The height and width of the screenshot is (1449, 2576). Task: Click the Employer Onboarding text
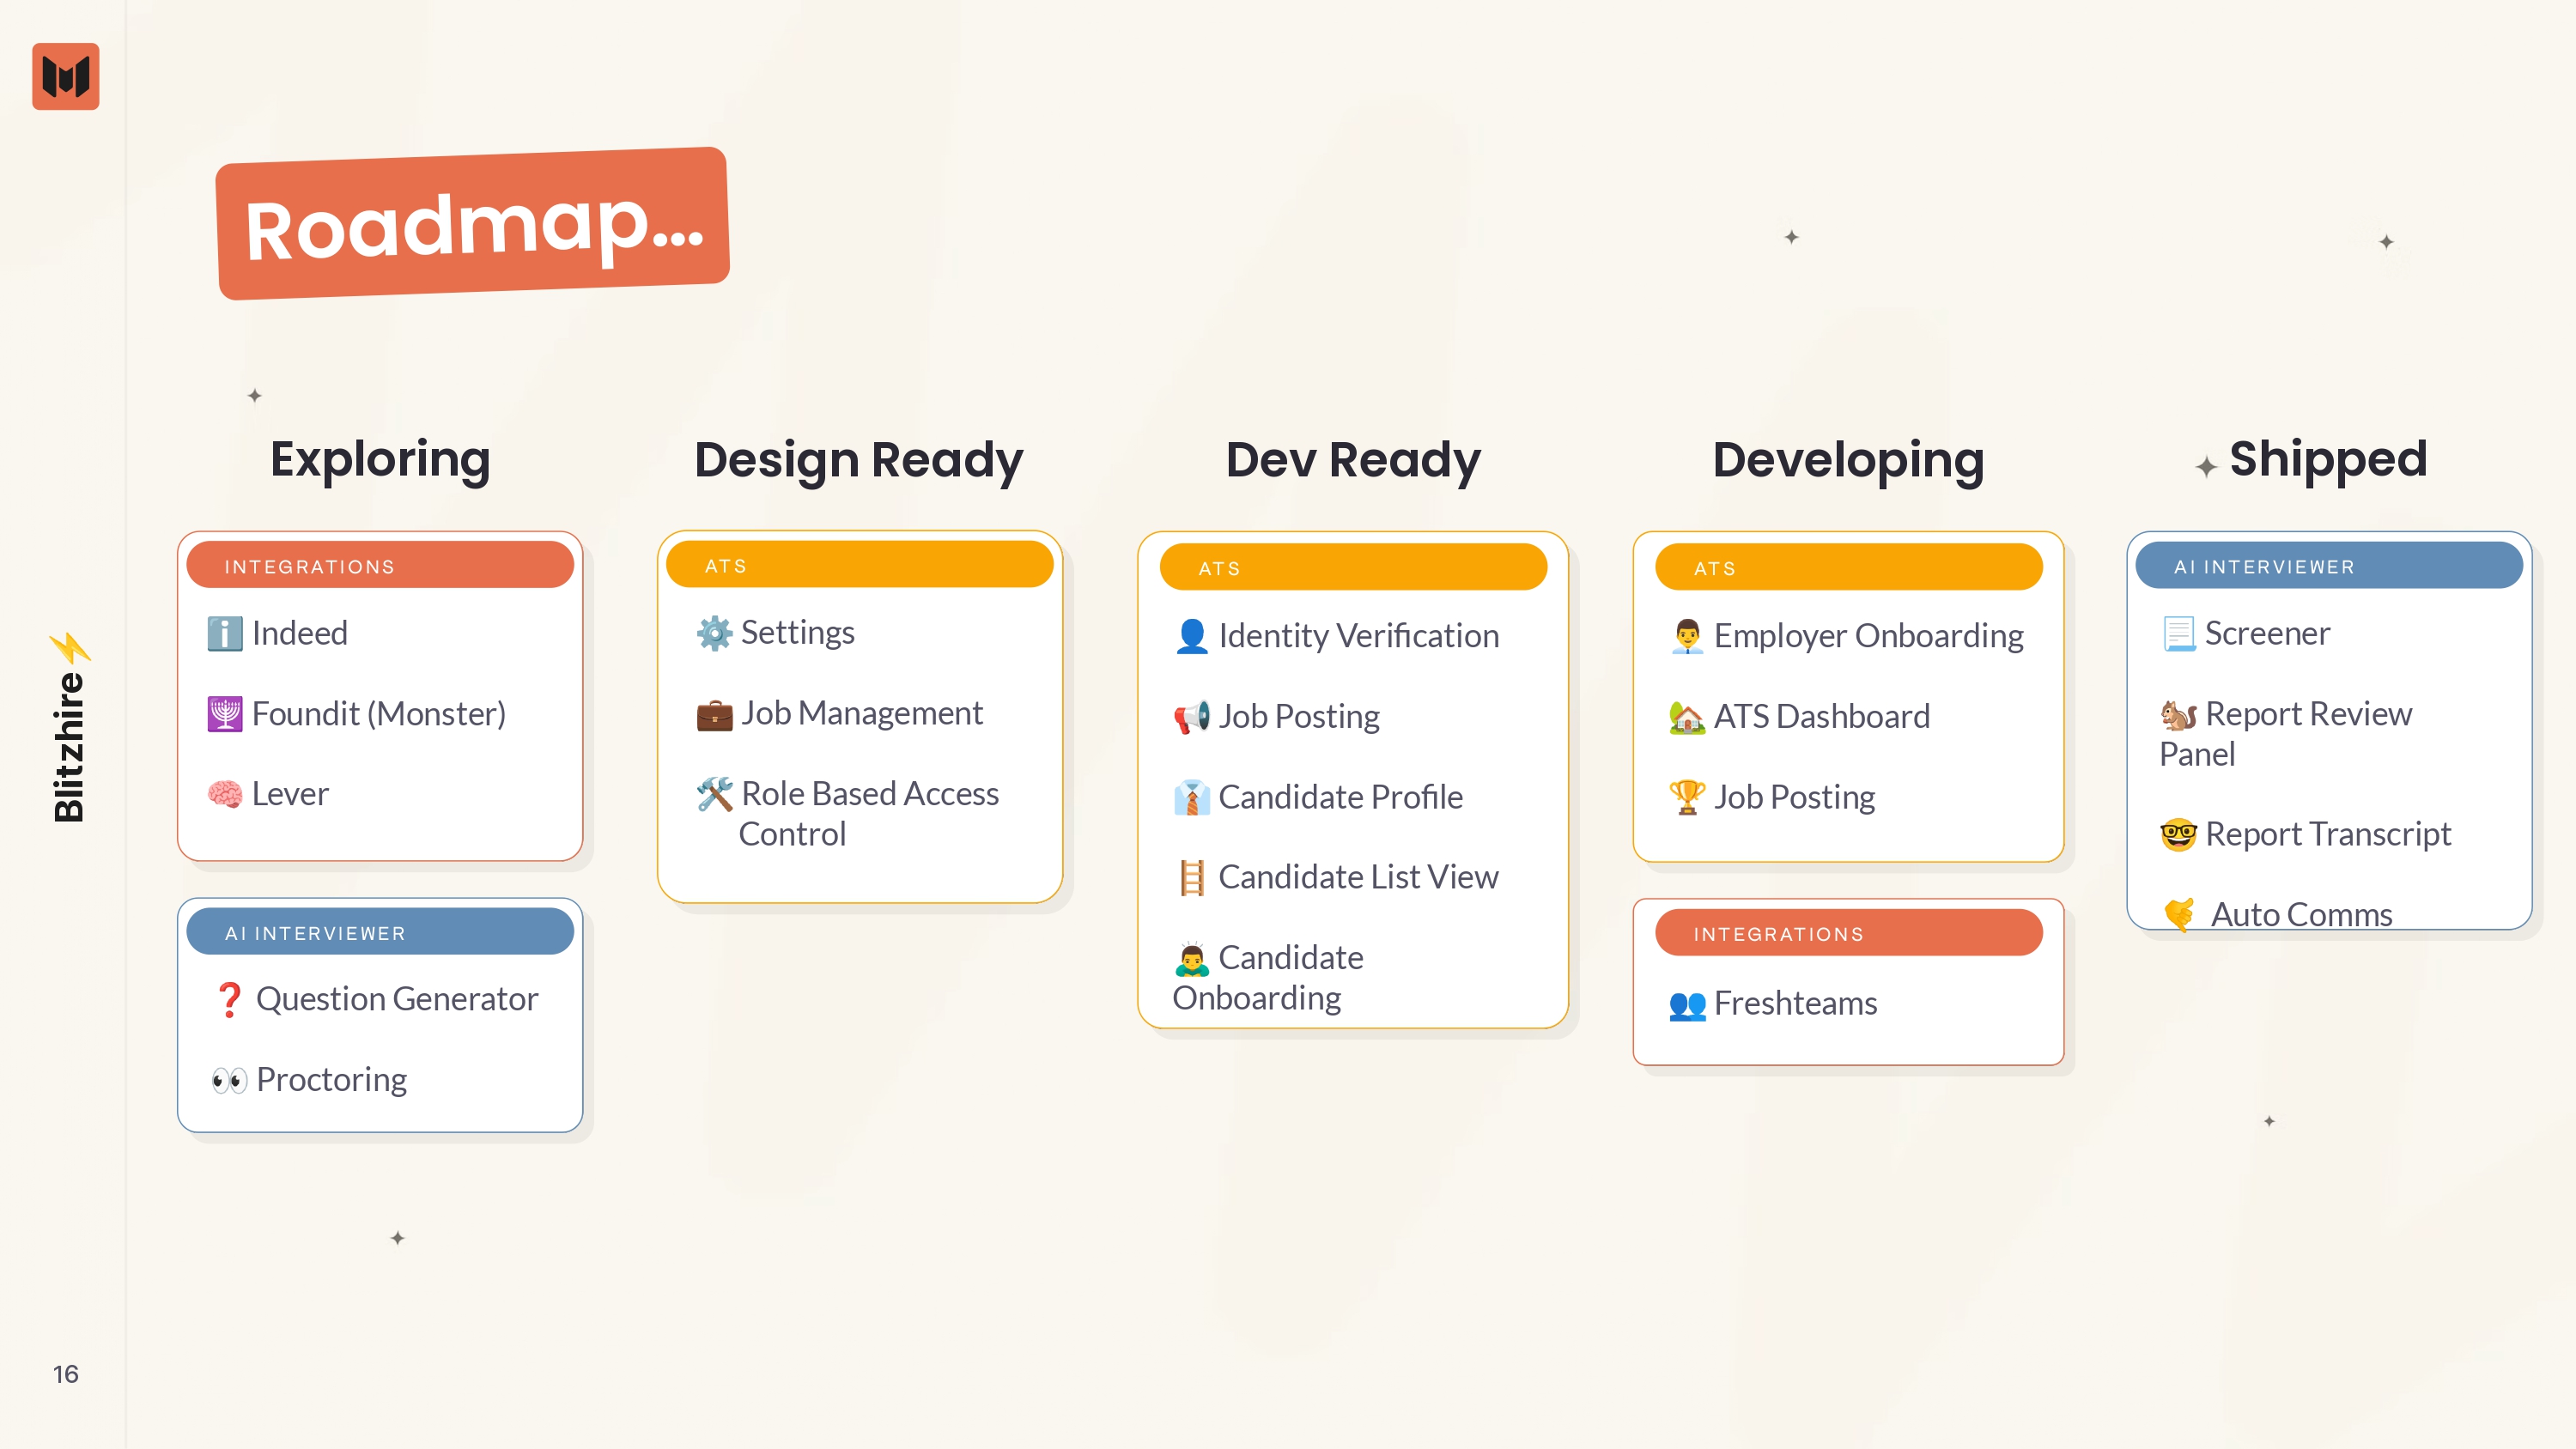click(x=1869, y=636)
